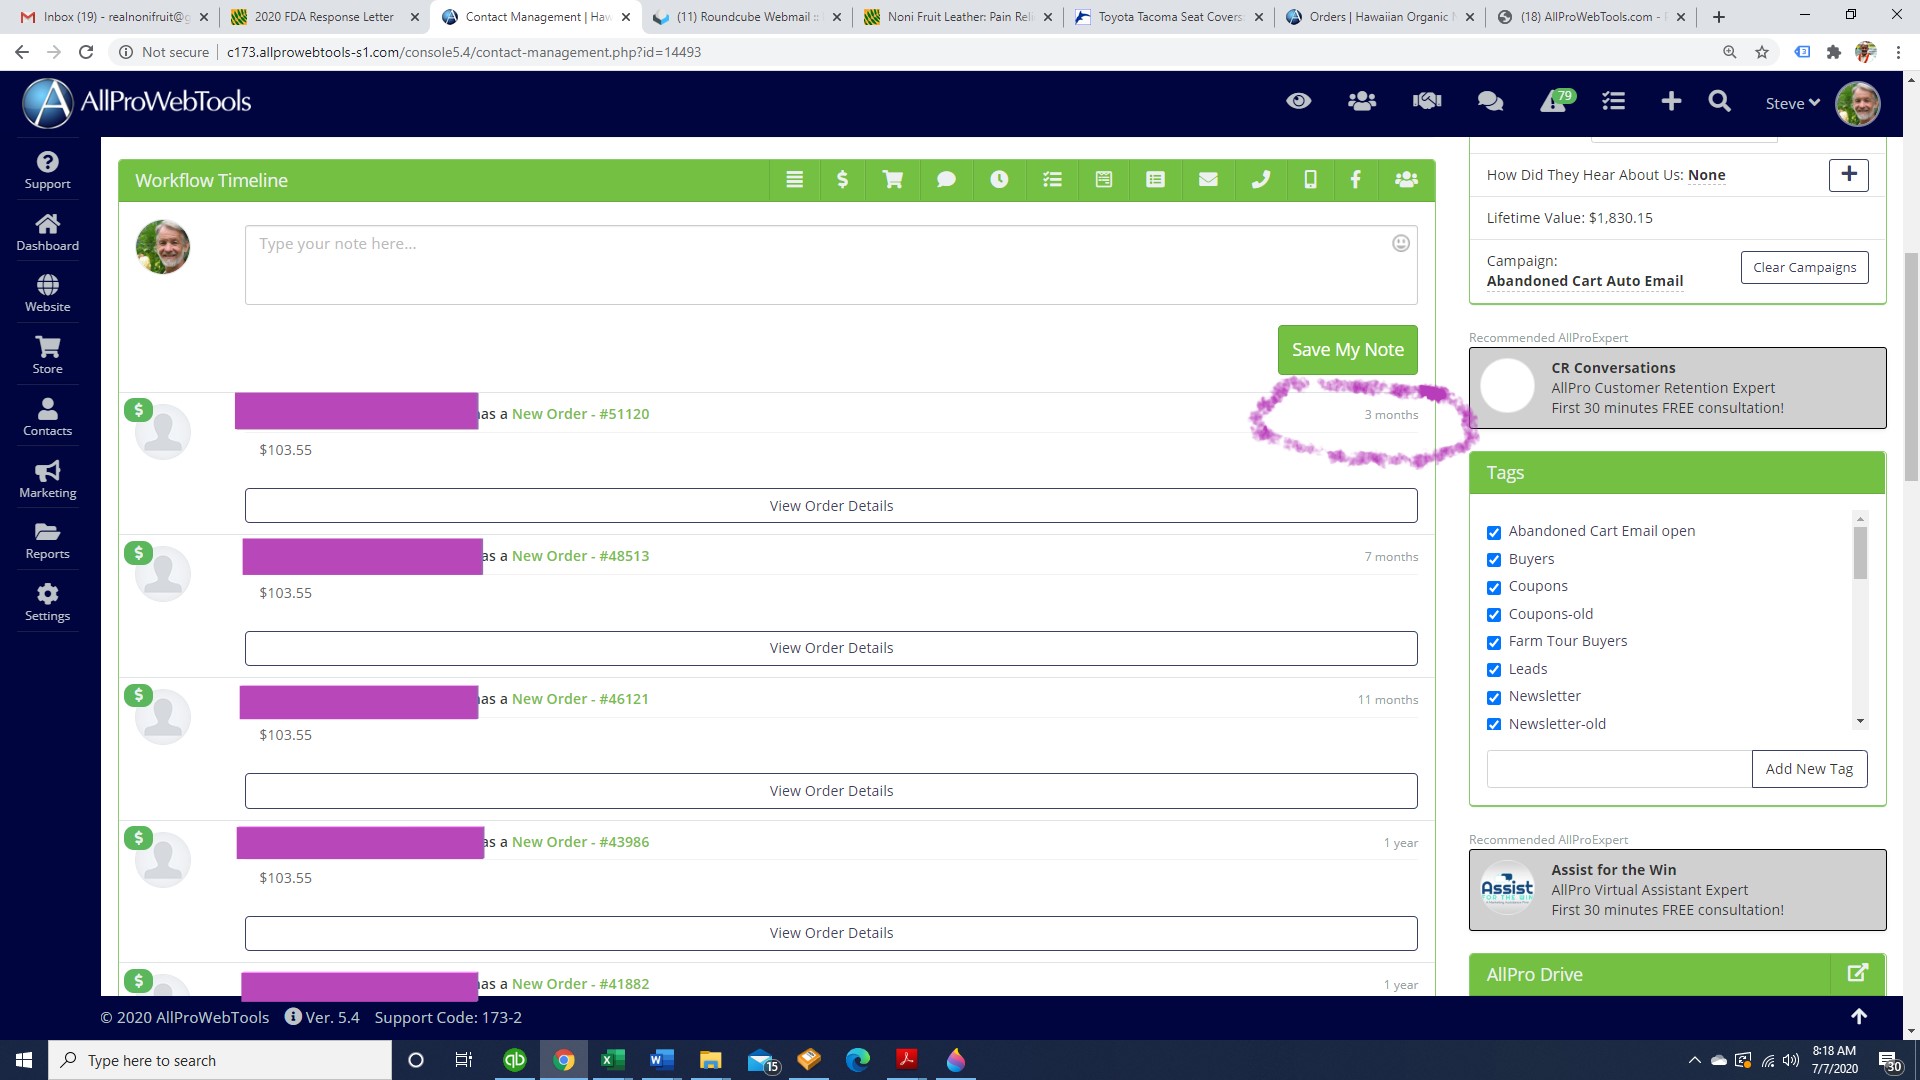
Task: View Order Details for order #48513
Action: [x=831, y=648]
